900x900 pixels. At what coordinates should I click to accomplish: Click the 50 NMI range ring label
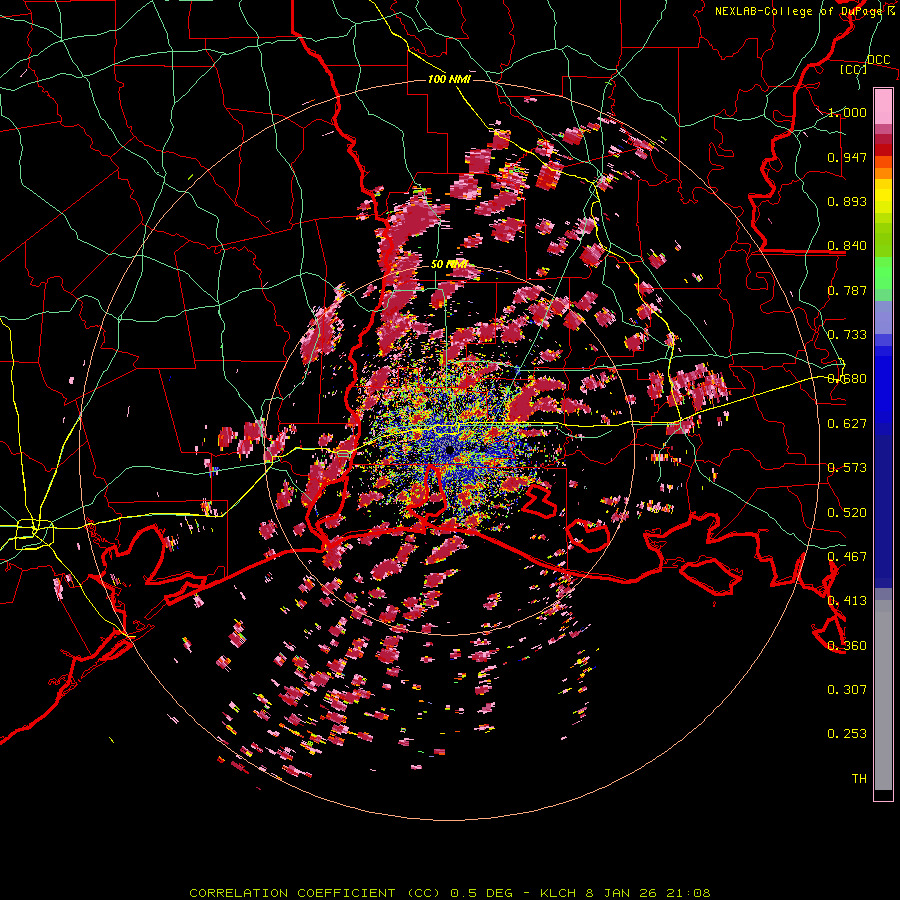[x=449, y=265]
